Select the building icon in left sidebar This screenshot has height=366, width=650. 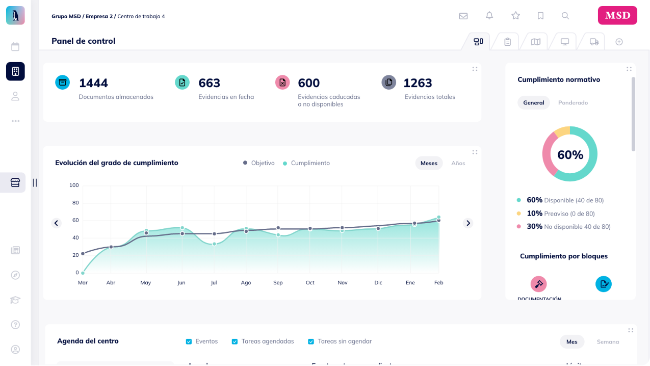pyautogui.click(x=15, y=71)
